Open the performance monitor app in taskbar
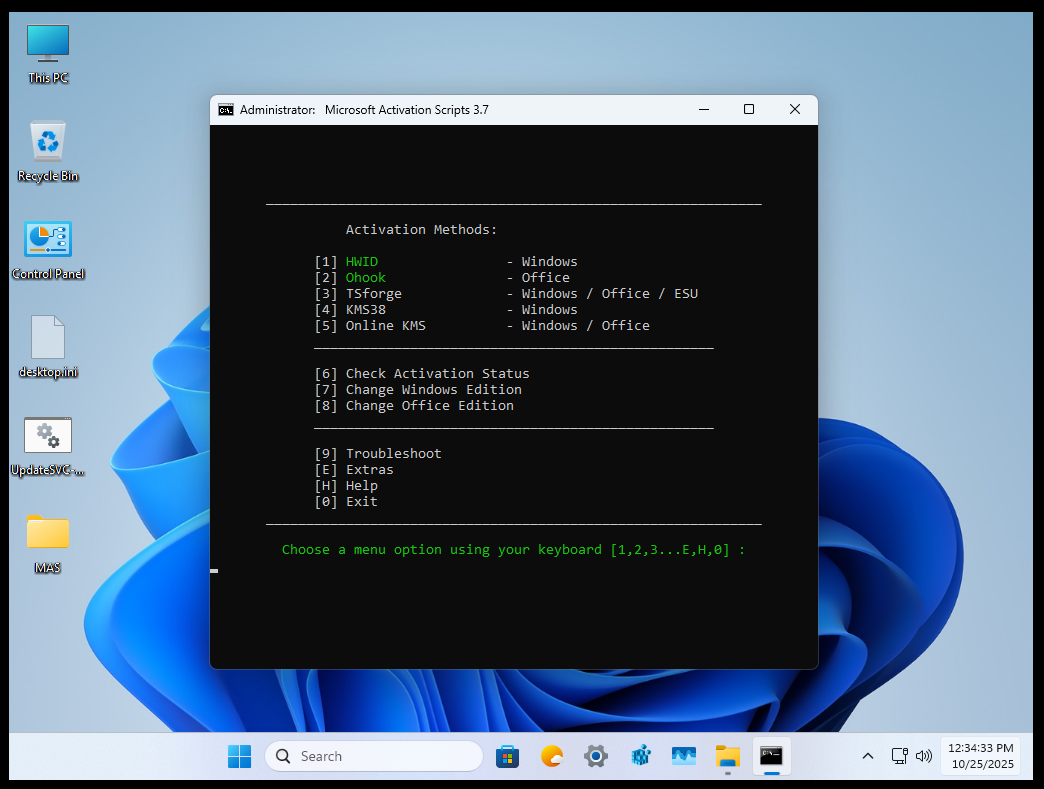Viewport: 1044px width, 789px height. tap(684, 756)
